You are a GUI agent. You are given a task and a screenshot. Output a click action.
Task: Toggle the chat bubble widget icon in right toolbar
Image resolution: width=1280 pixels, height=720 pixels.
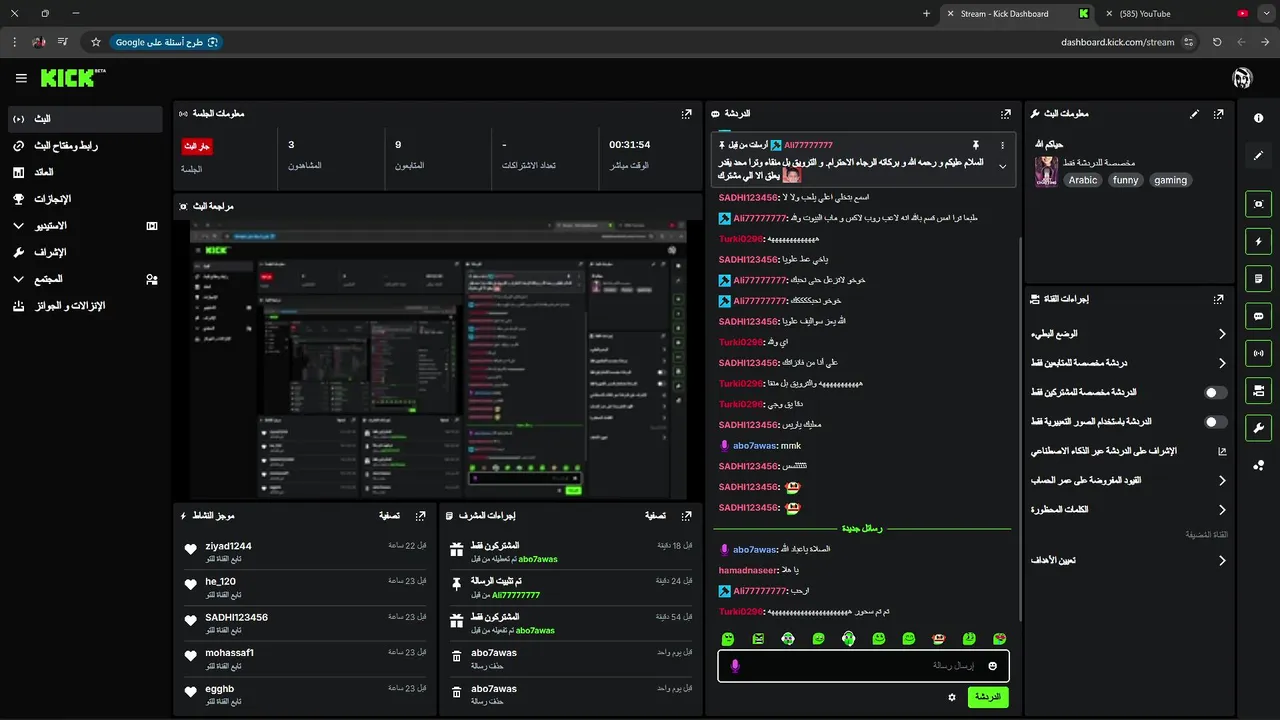tap(1258, 316)
